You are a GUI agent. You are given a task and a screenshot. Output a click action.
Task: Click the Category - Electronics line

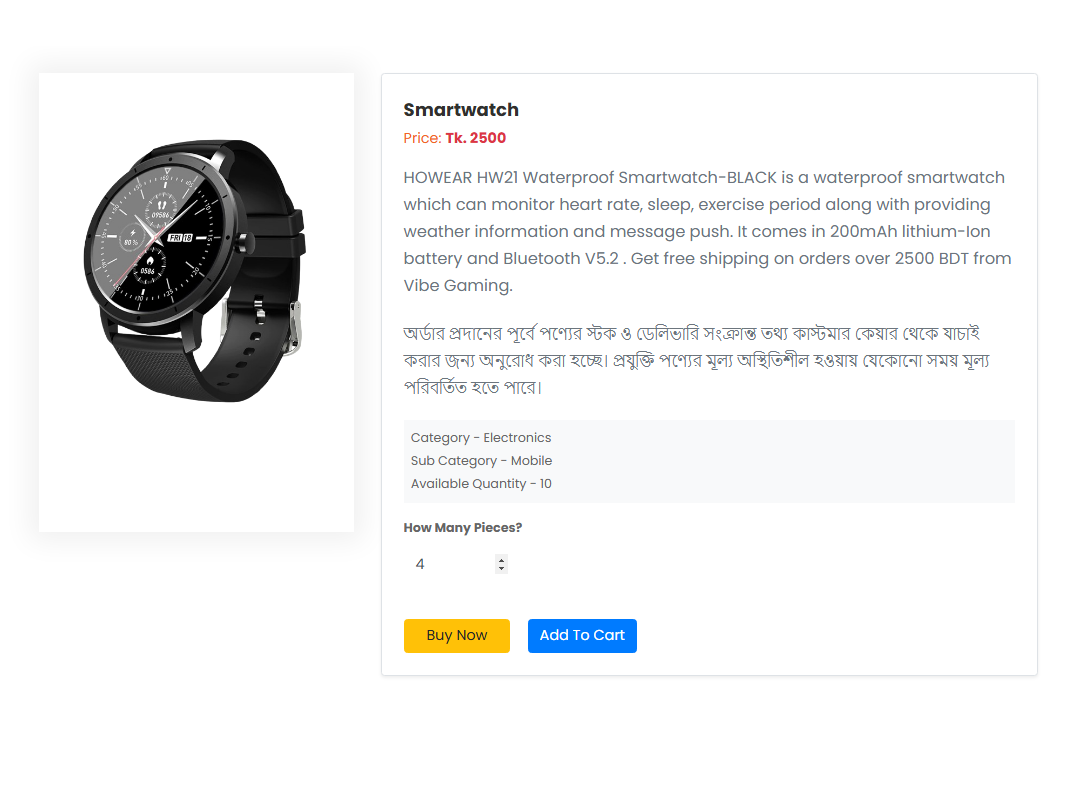pos(481,437)
